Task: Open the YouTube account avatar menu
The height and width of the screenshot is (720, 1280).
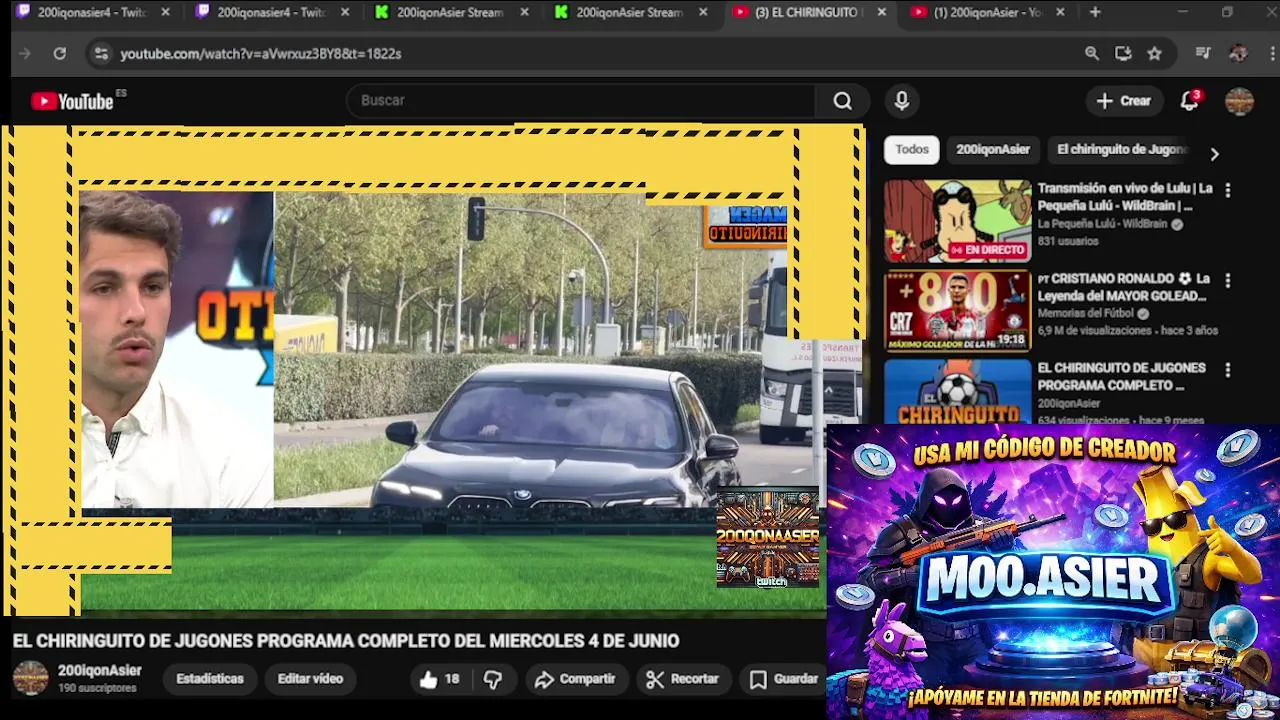Action: point(1239,100)
